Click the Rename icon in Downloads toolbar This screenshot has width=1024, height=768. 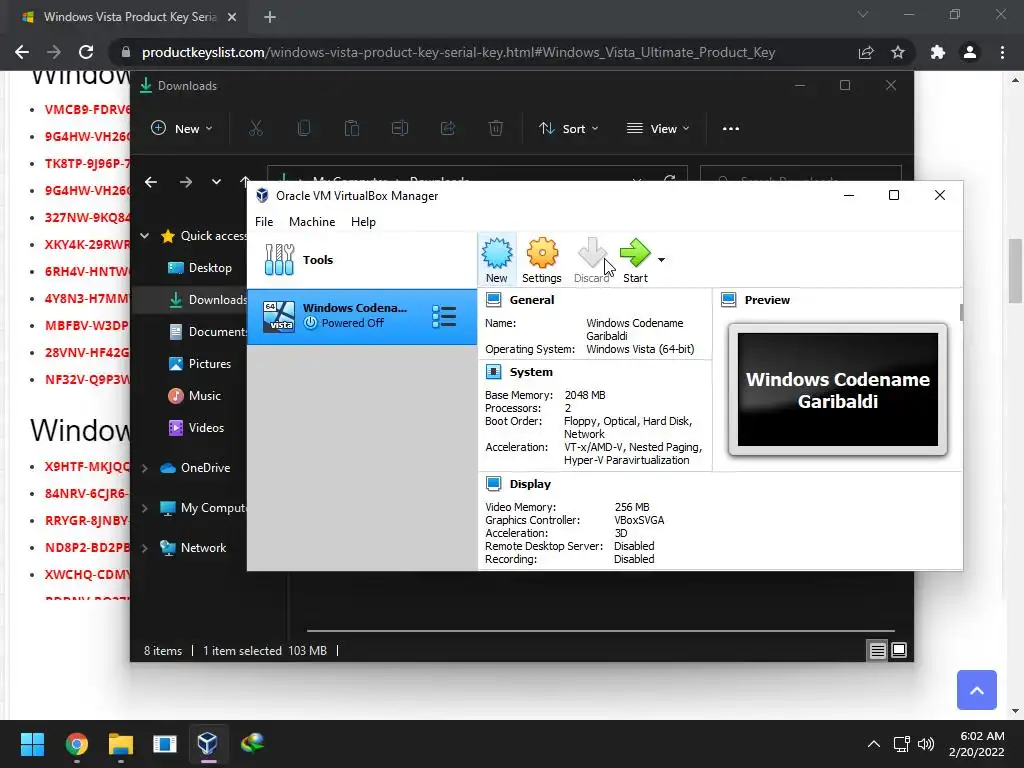click(x=400, y=129)
